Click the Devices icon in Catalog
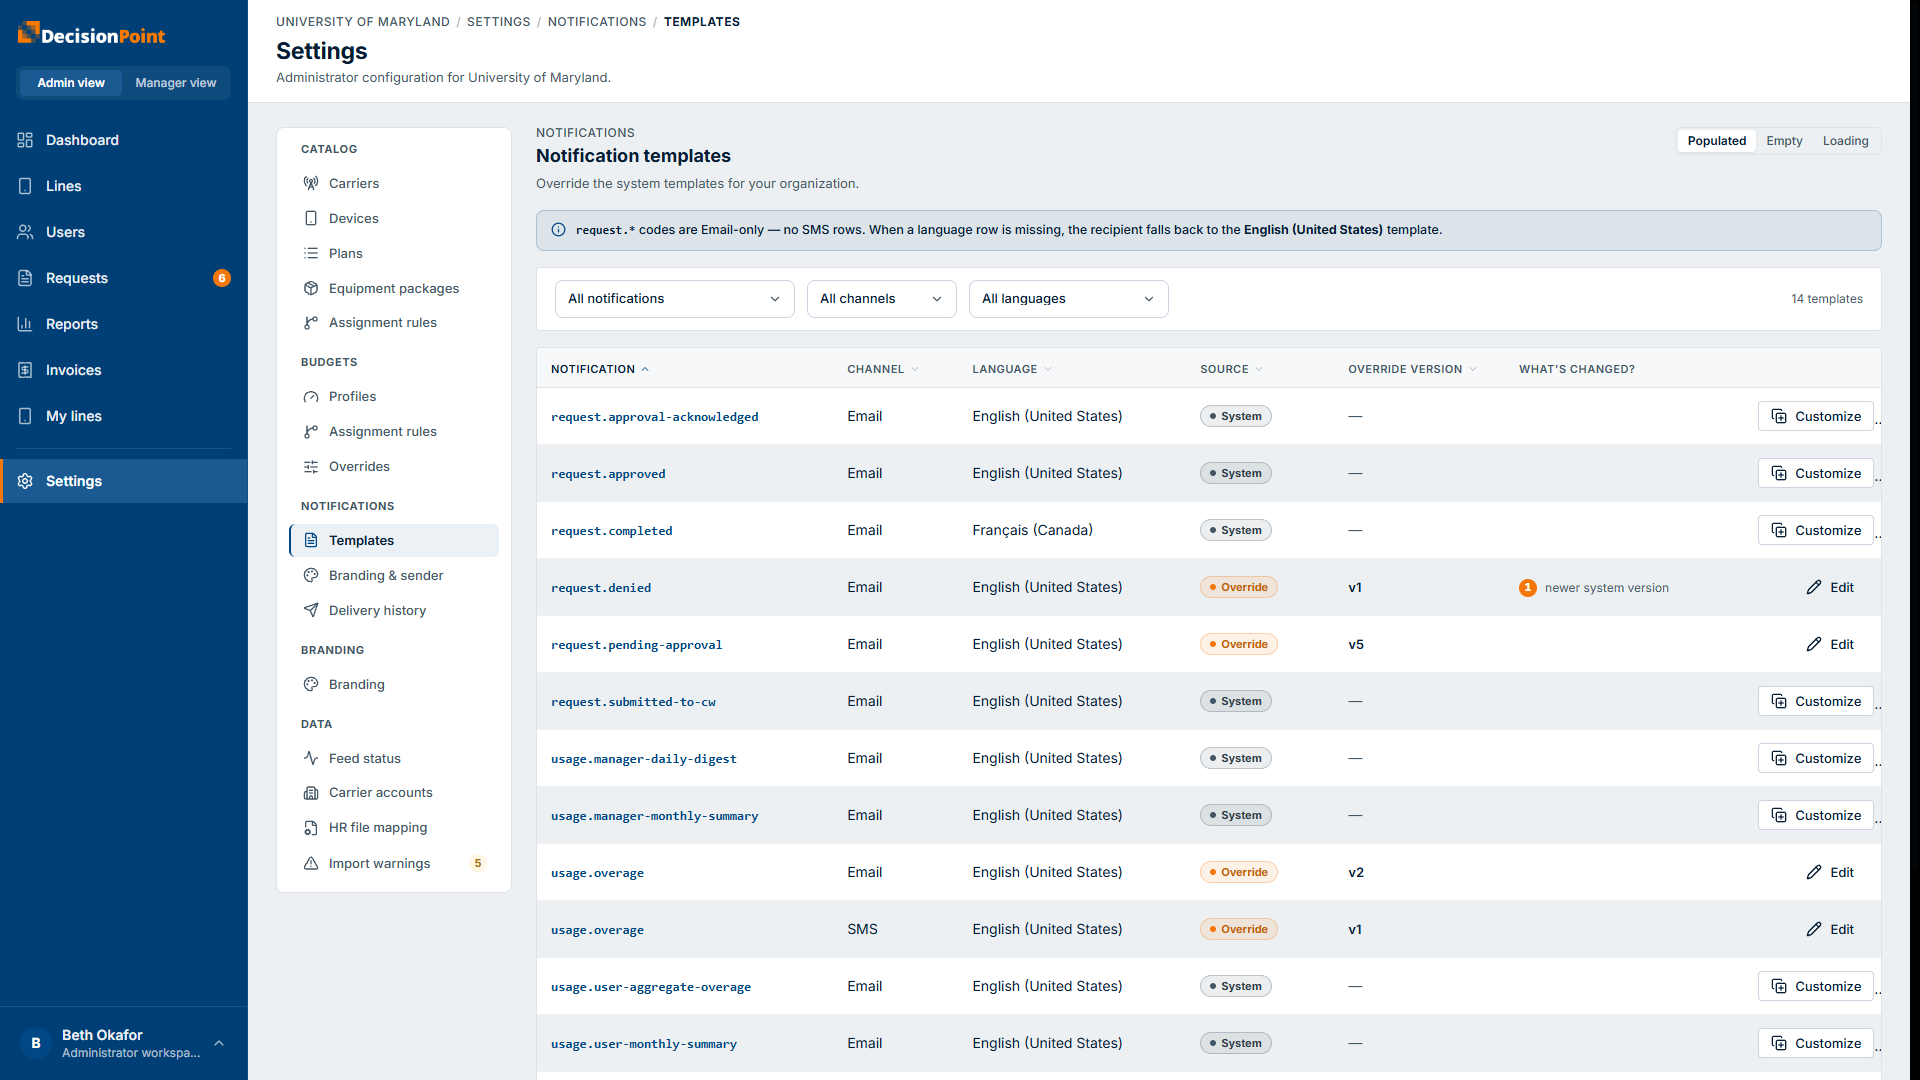 (x=311, y=218)
